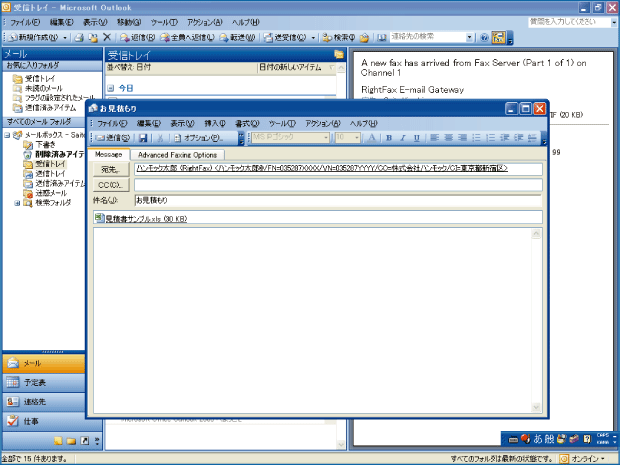Click Move to Folder icon in Outlook toolbar
The width and height of the screenshot is (620, 465).
pos(93,38)
